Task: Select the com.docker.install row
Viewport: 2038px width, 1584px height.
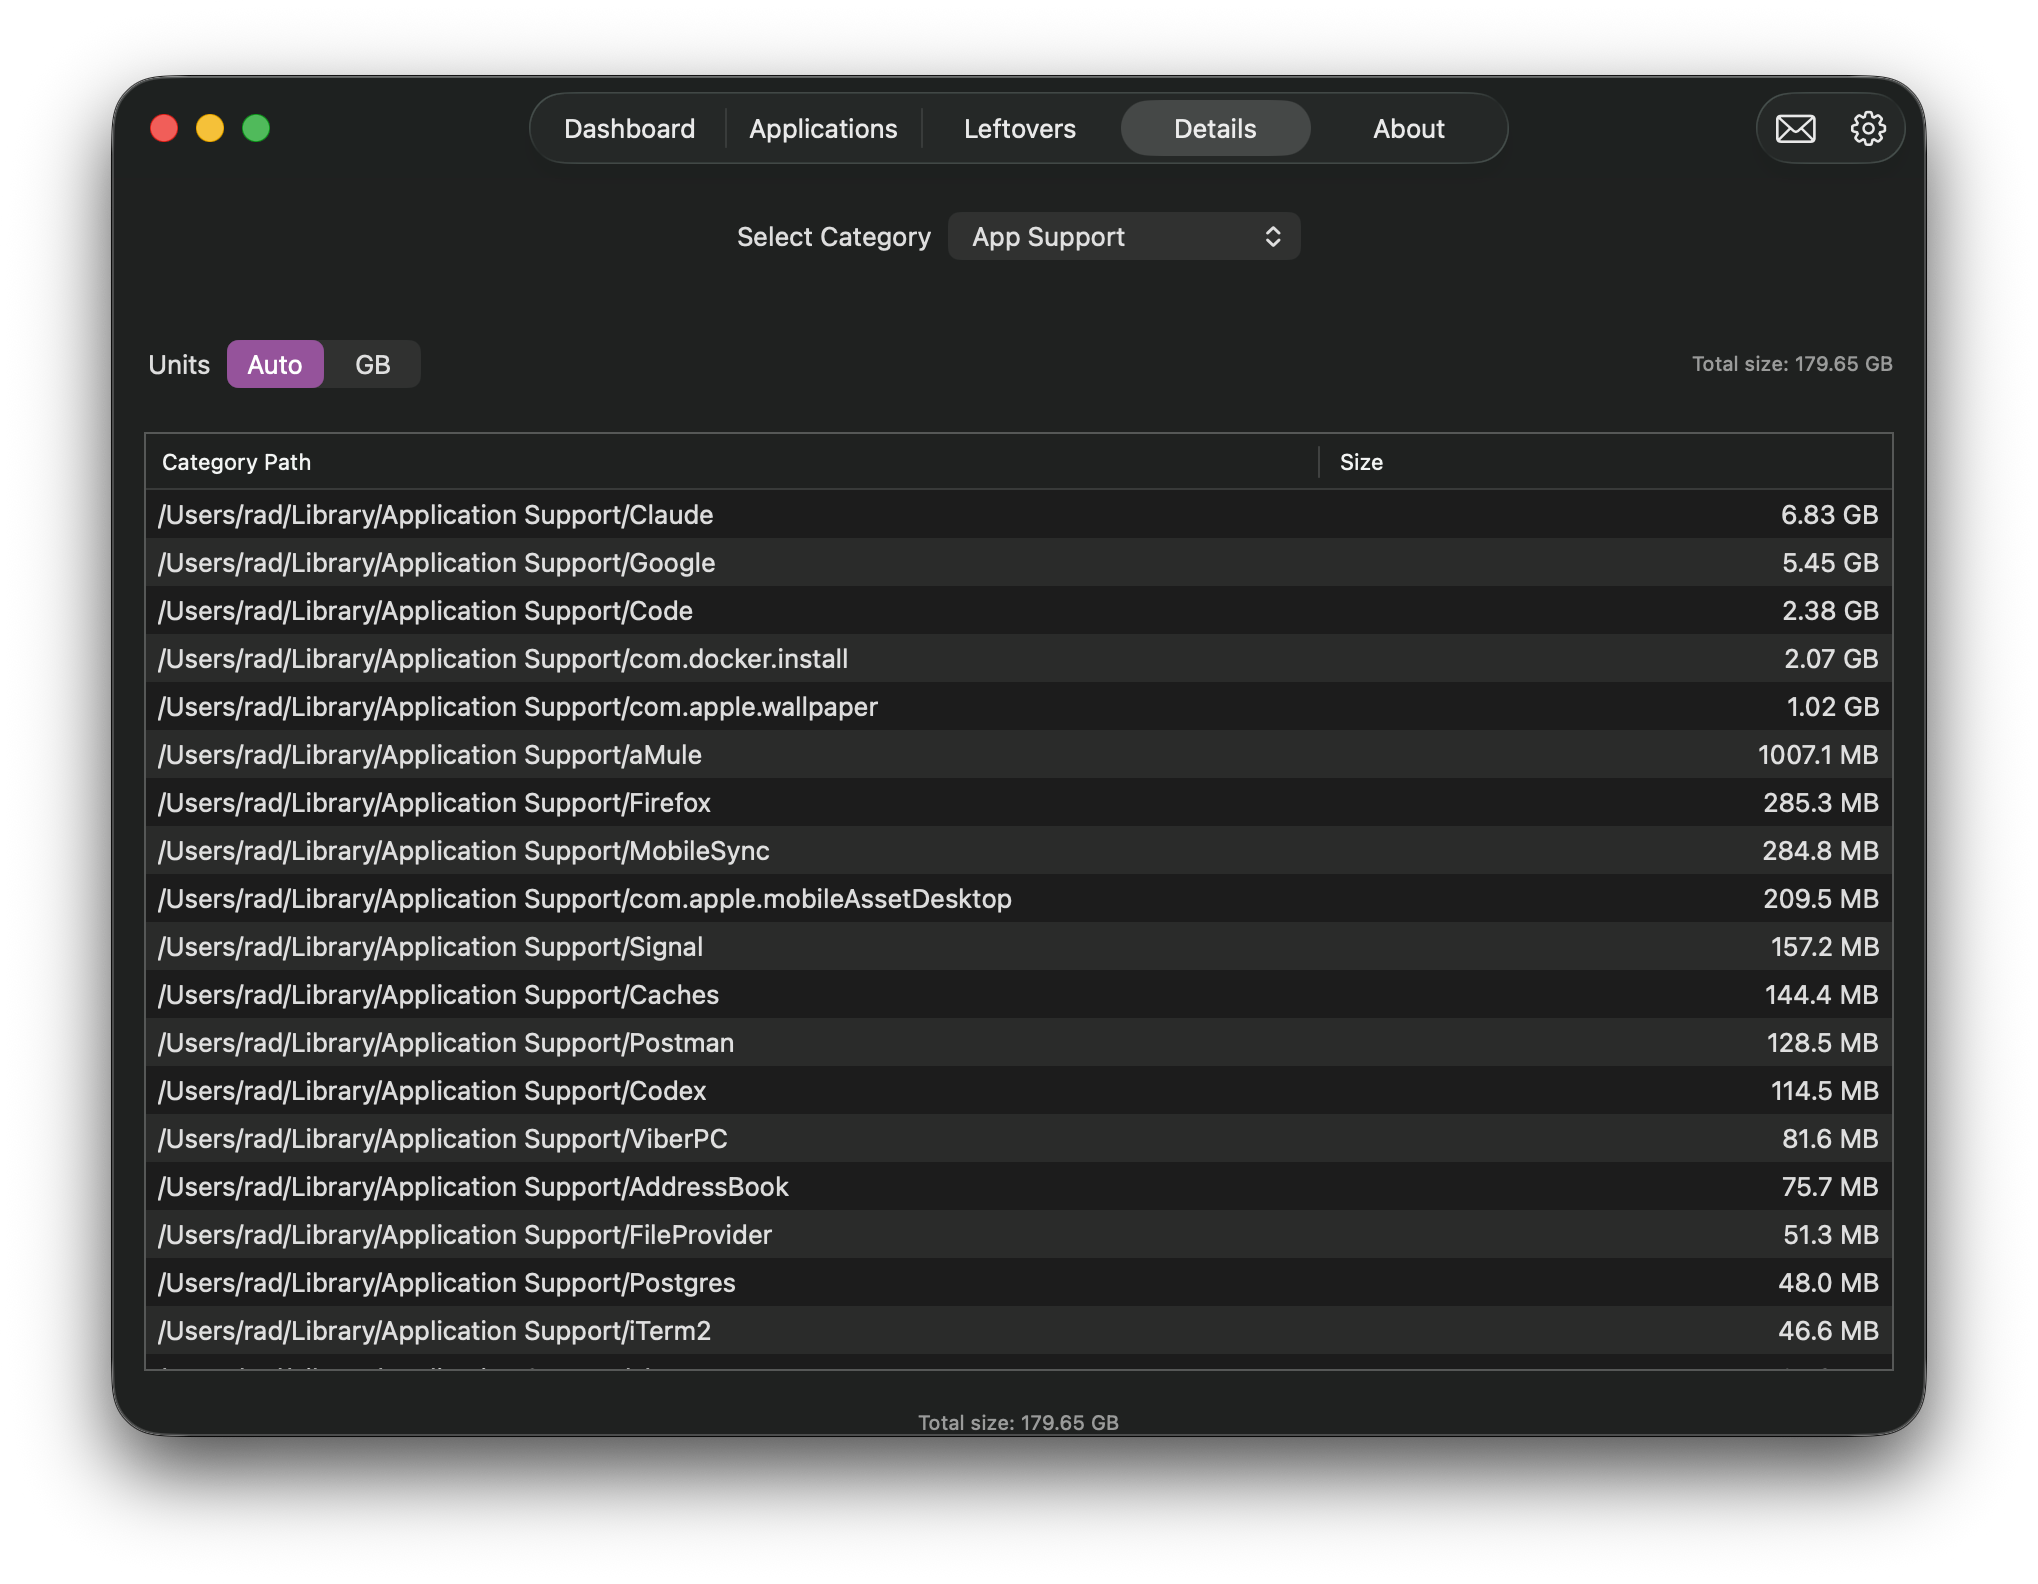Action: [x=1018, y=659]
